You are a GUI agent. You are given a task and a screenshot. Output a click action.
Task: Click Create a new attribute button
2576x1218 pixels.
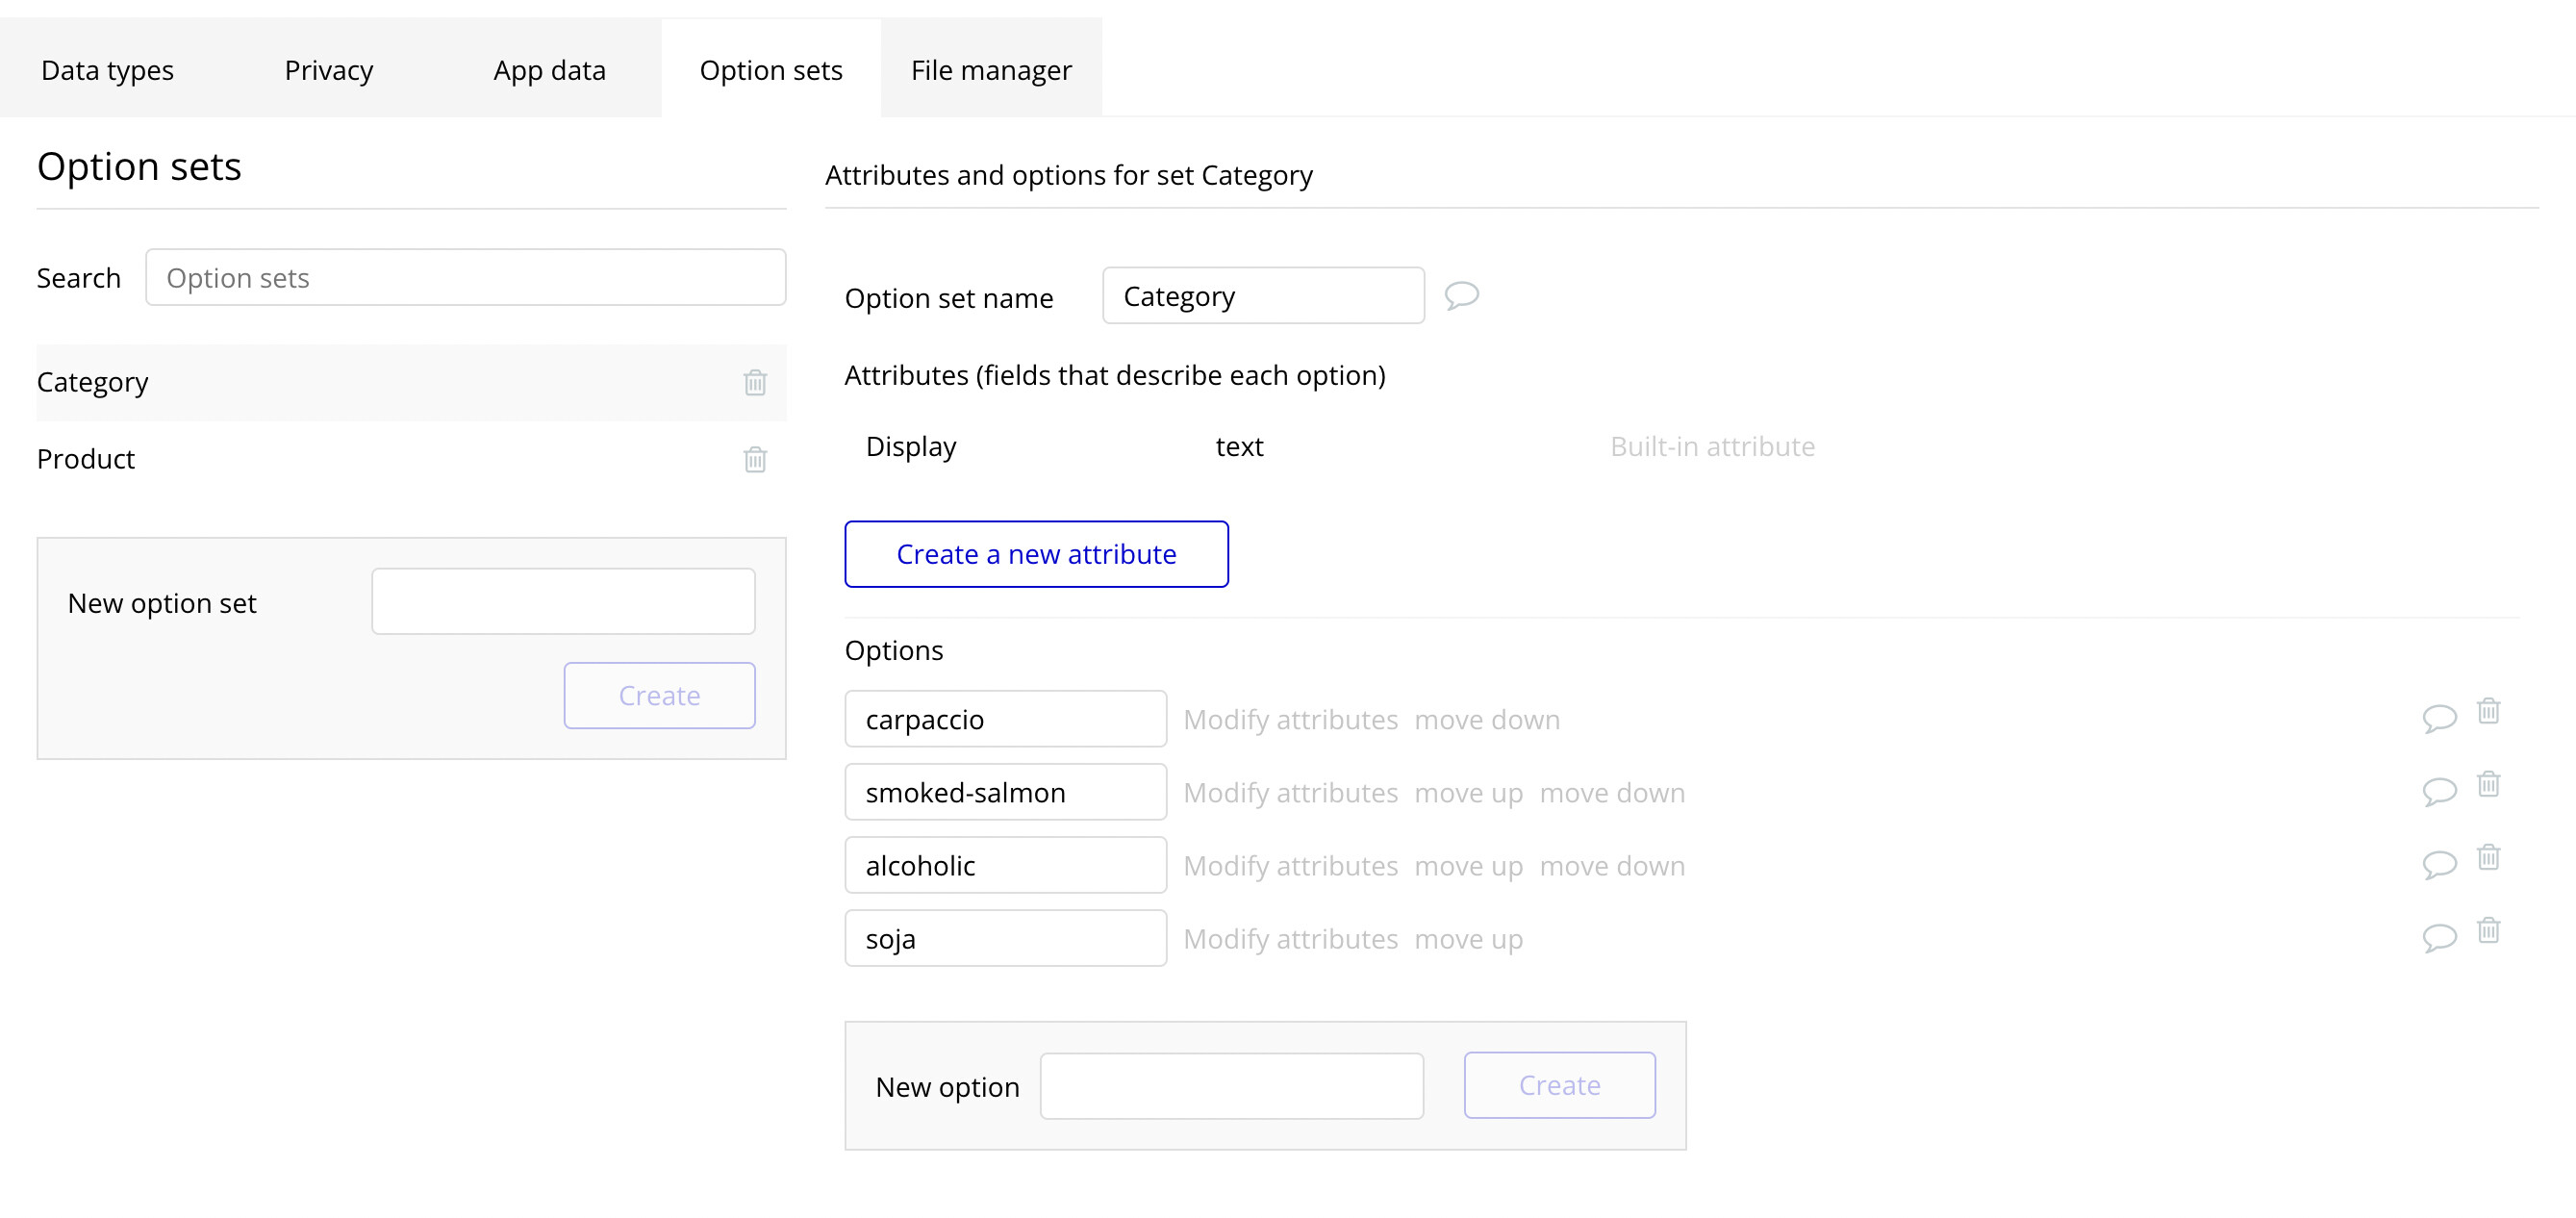pyautogui.click(x=1036, y=554)
